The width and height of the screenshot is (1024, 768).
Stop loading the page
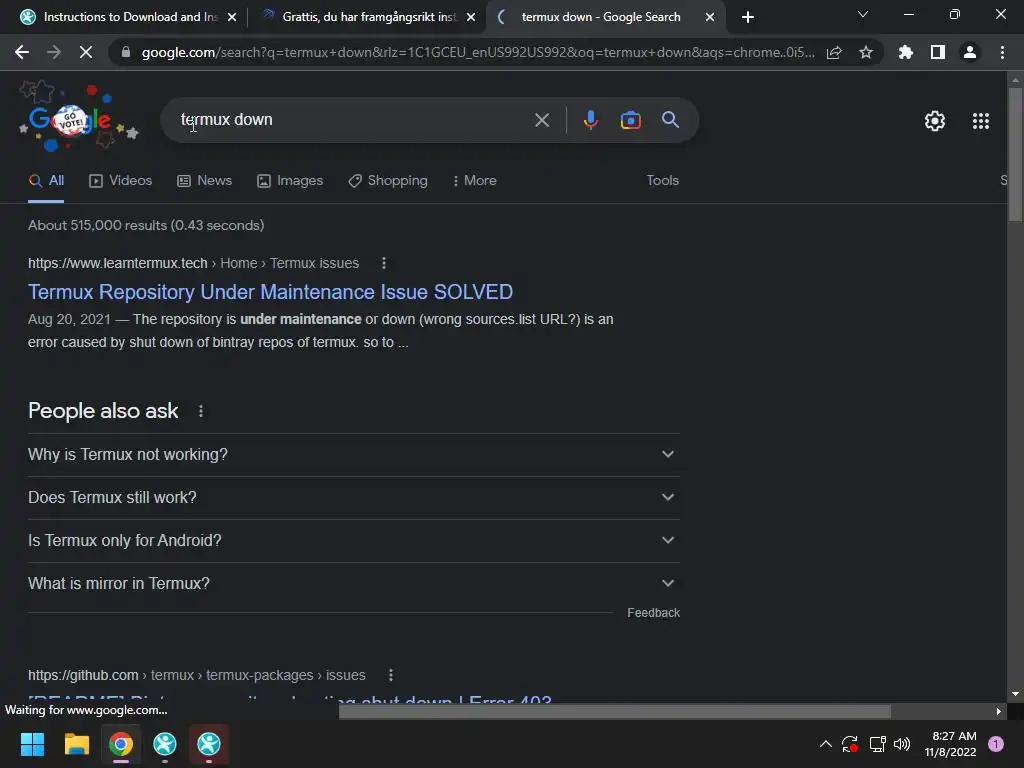(x=86, y=52)
